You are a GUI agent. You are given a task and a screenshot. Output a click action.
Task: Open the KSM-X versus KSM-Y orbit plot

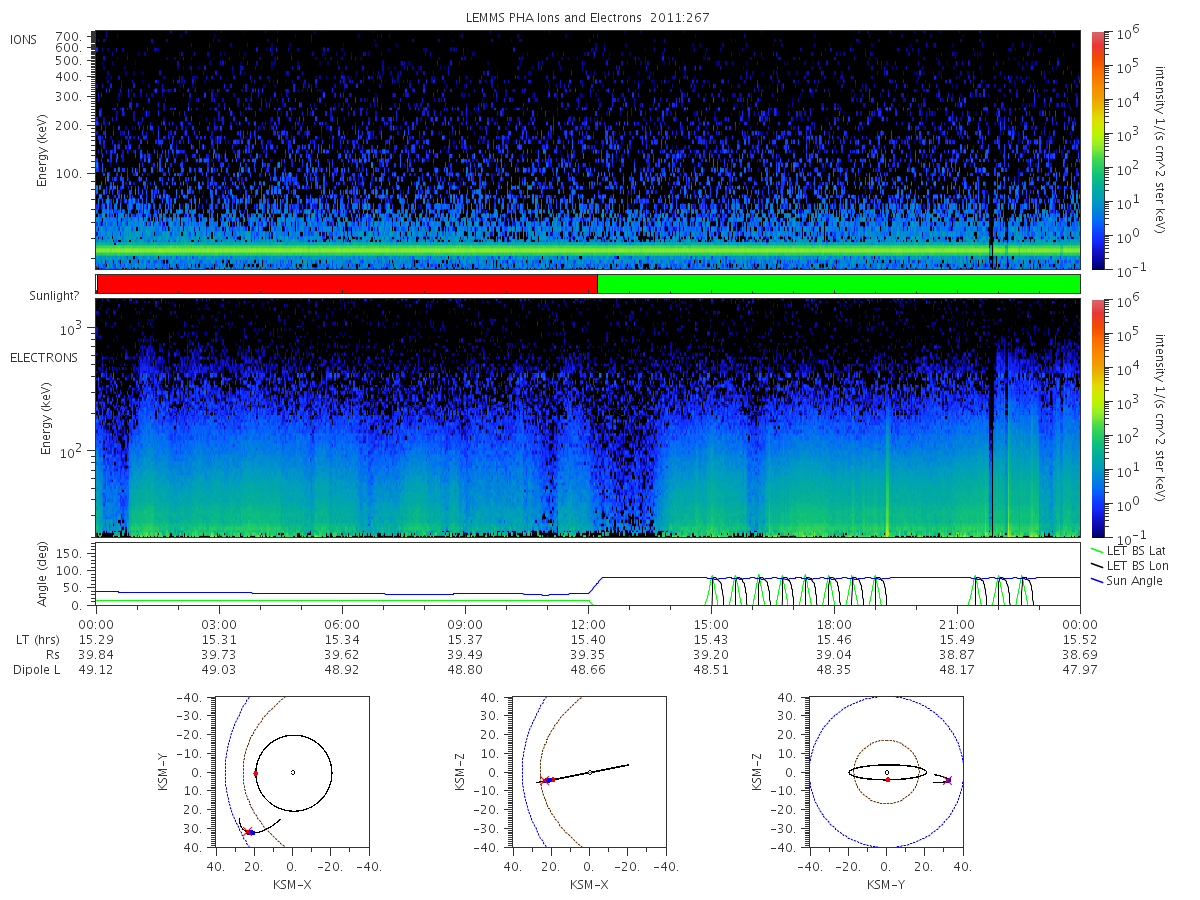pos(292,772)
